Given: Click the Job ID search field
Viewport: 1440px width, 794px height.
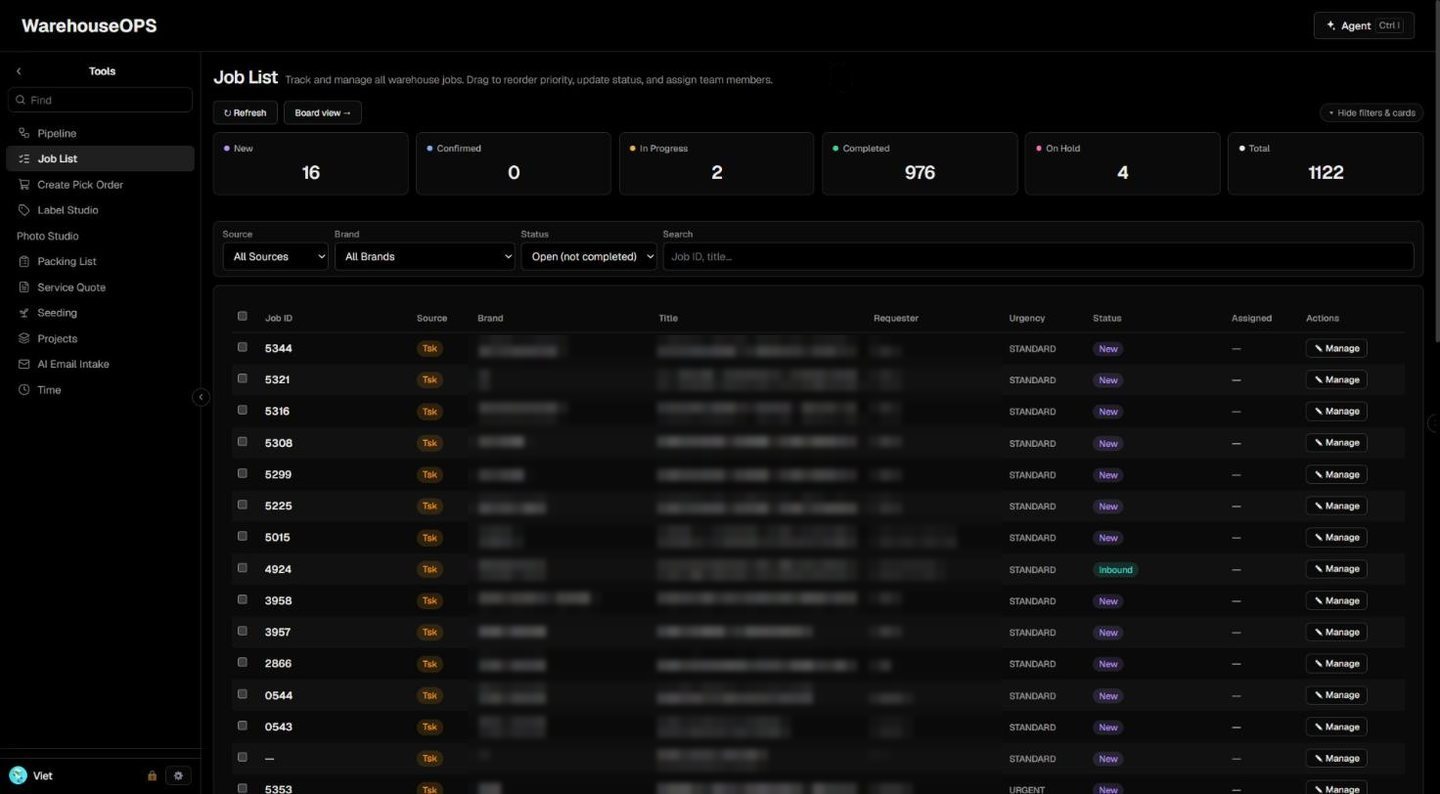Looking at the screenshot, I should (x=1038, y=257).
